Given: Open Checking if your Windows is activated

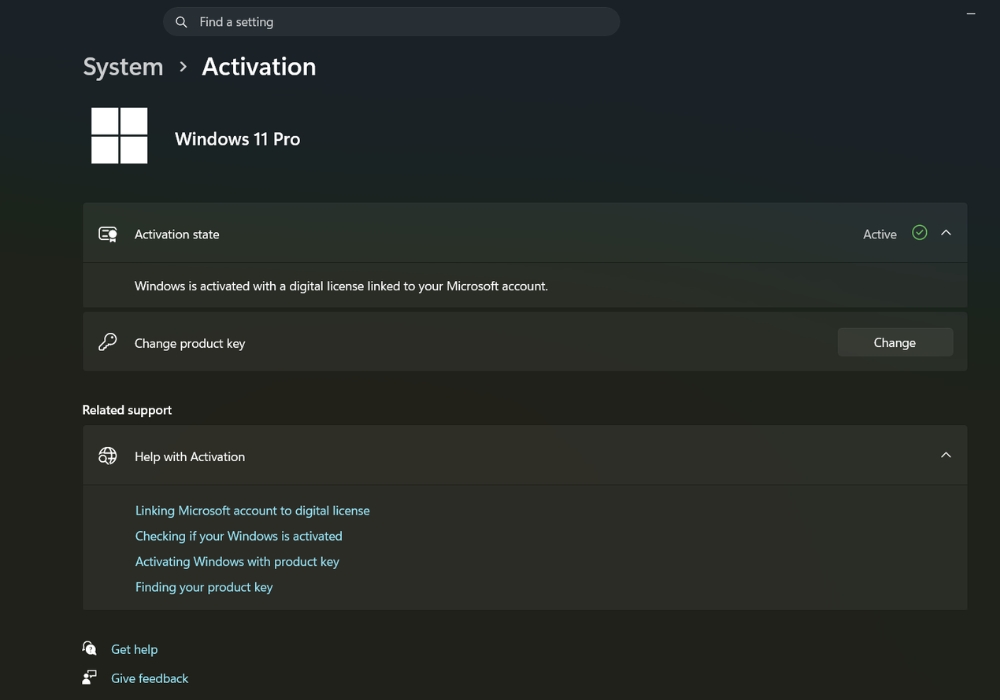Looking at the screenshot, I should pos(239,536).
